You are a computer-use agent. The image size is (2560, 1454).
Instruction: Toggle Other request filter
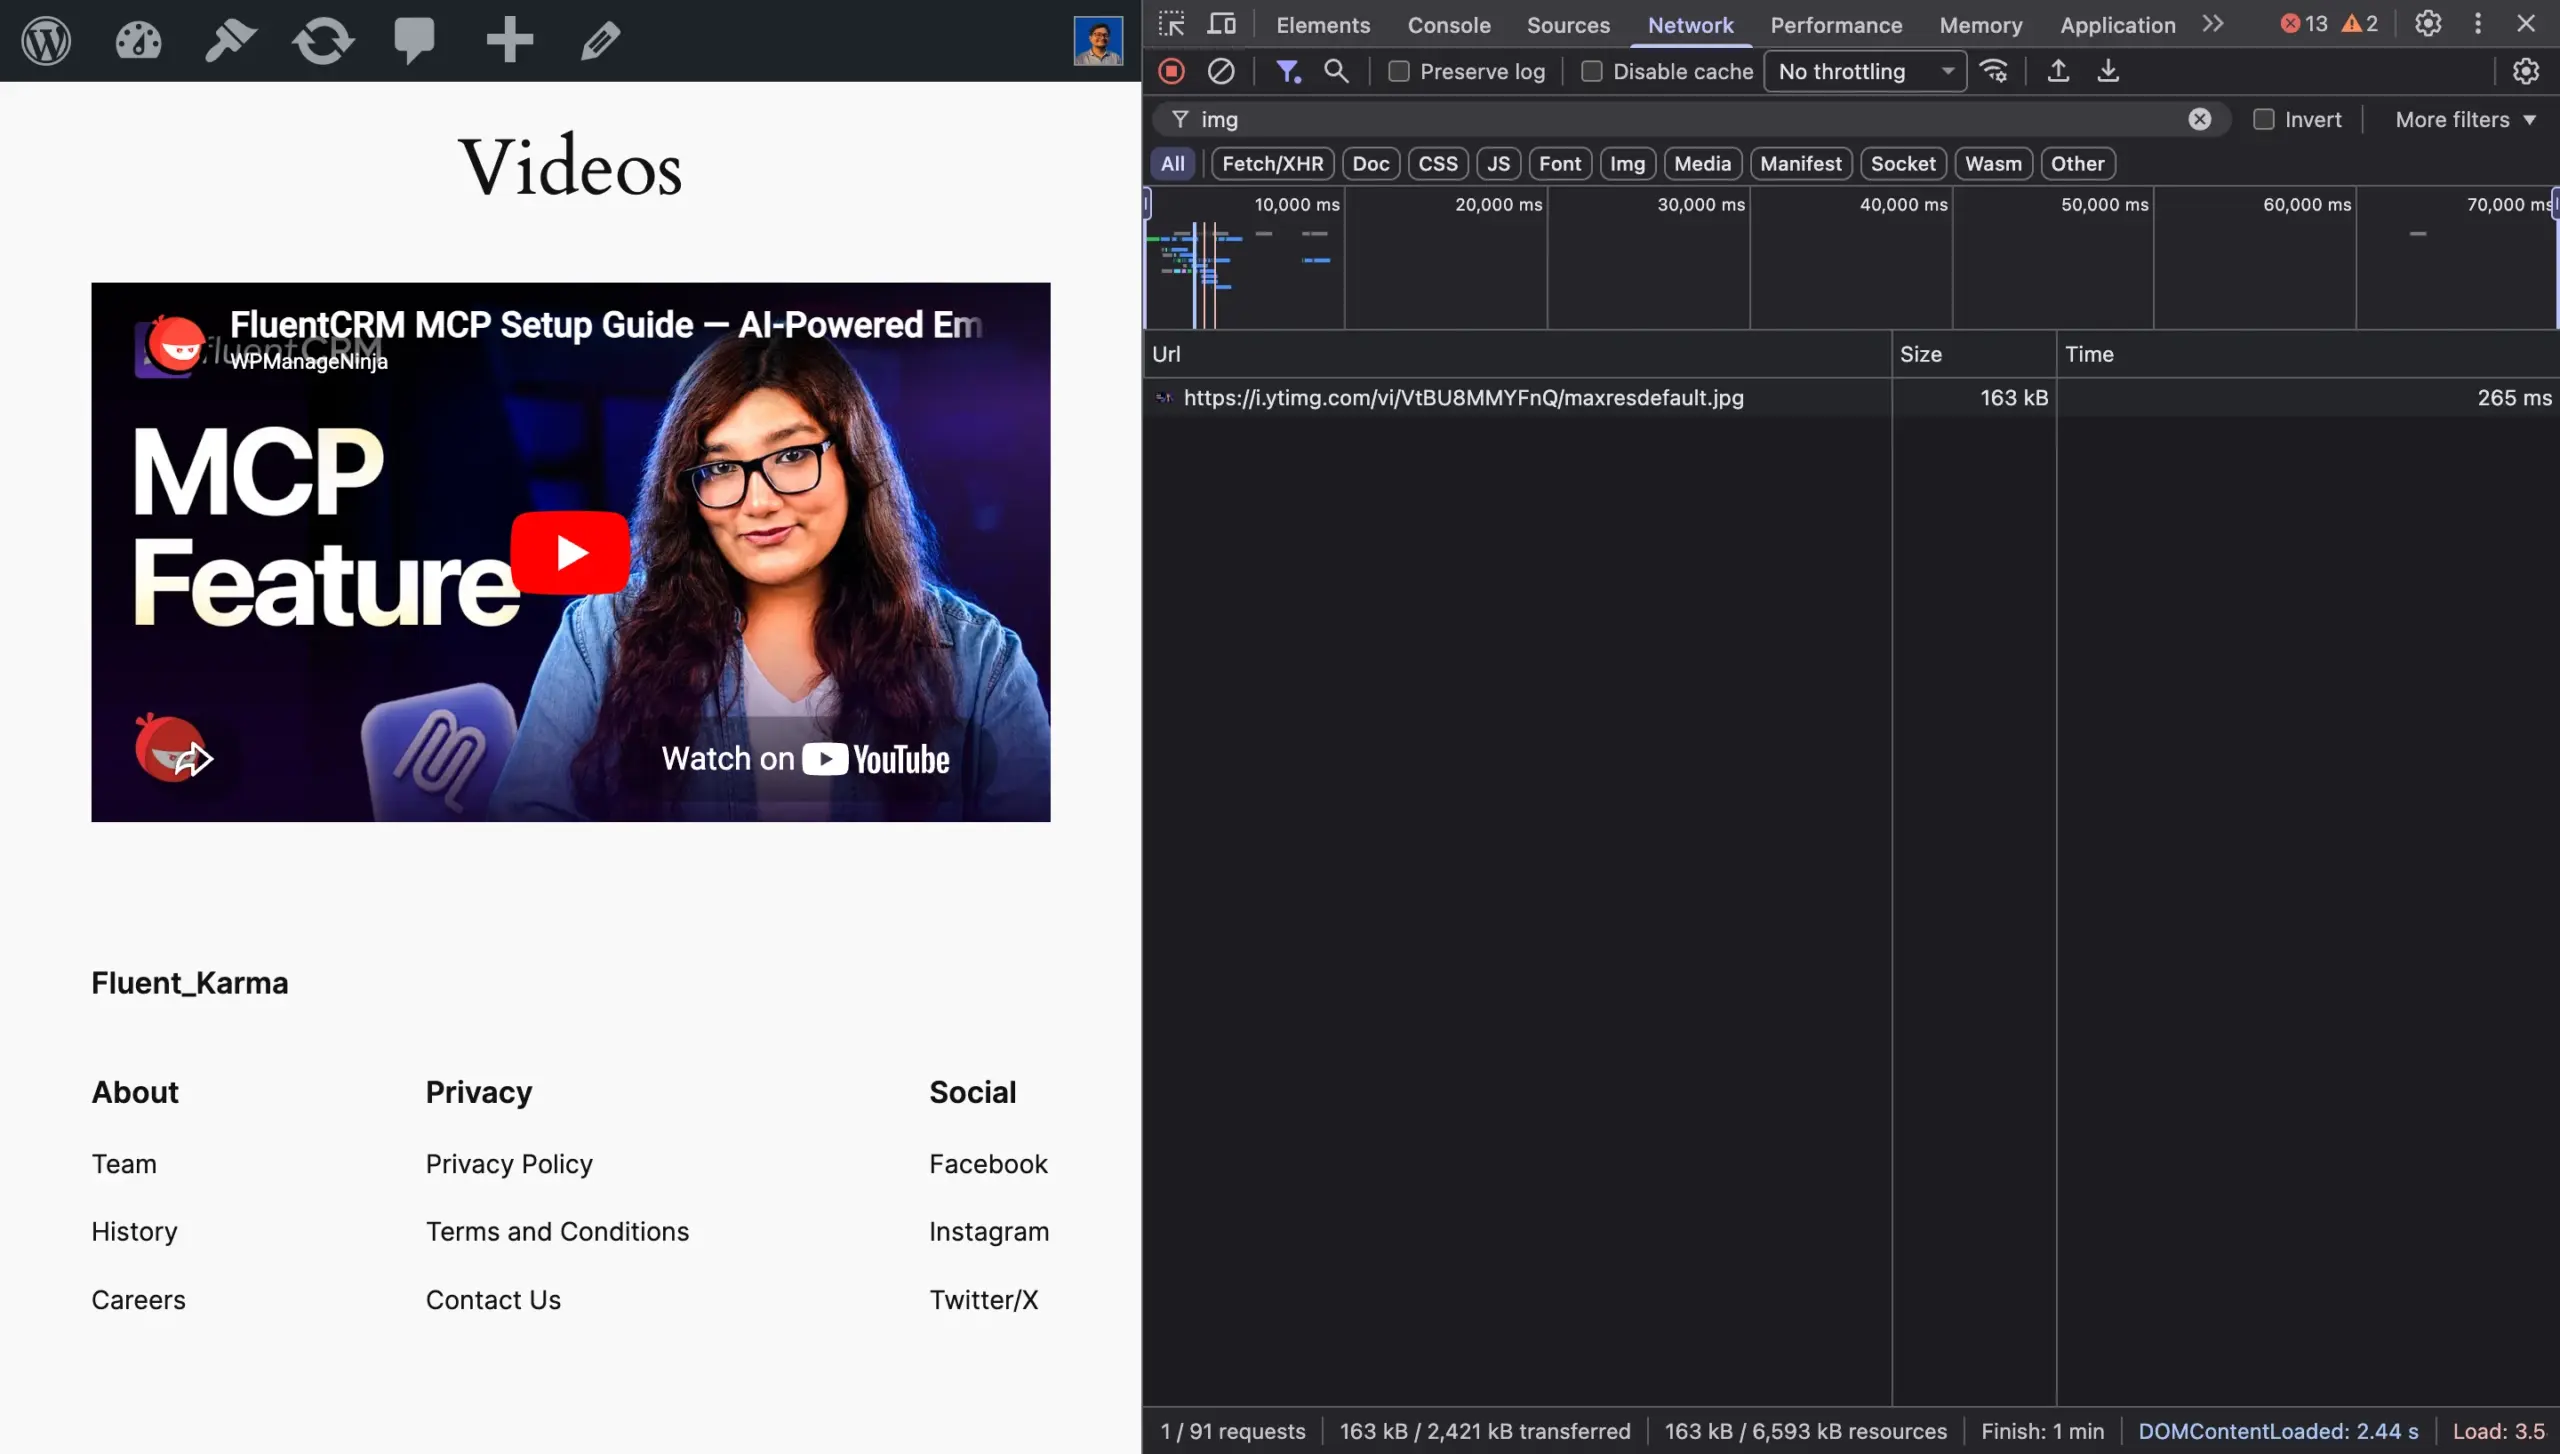(2078, 164)
